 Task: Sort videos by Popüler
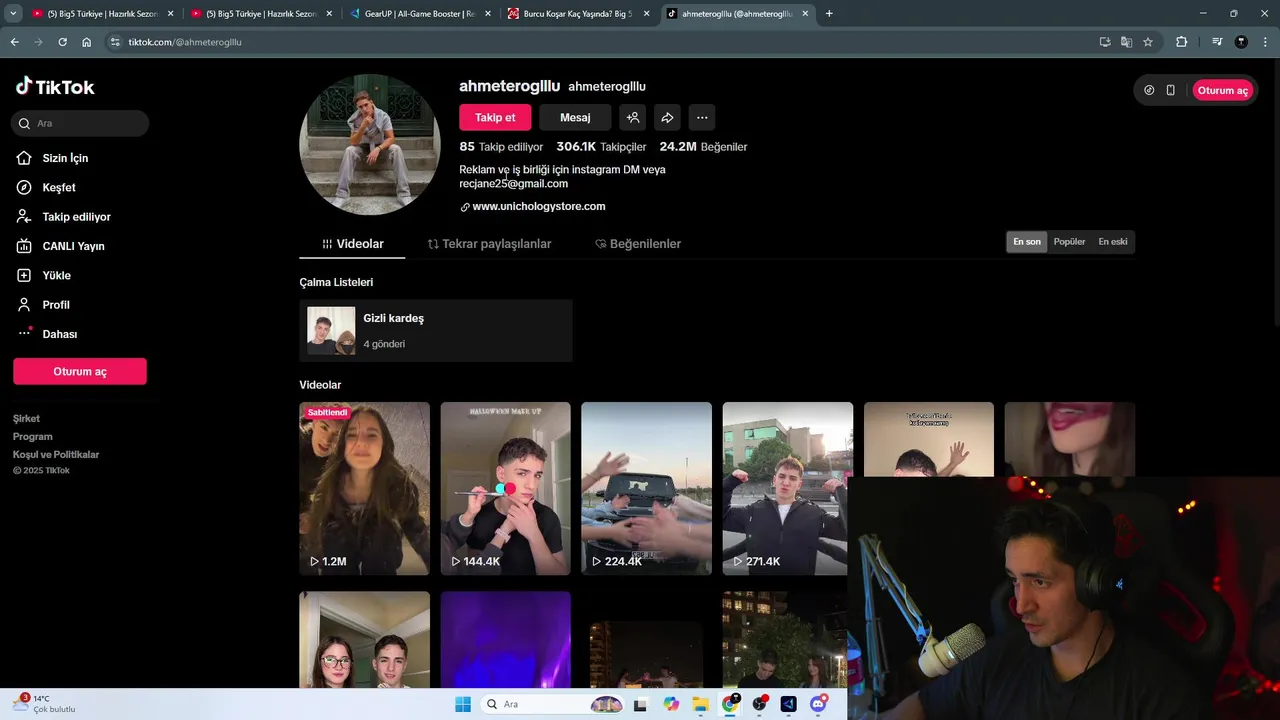(x=1069, y=242)
